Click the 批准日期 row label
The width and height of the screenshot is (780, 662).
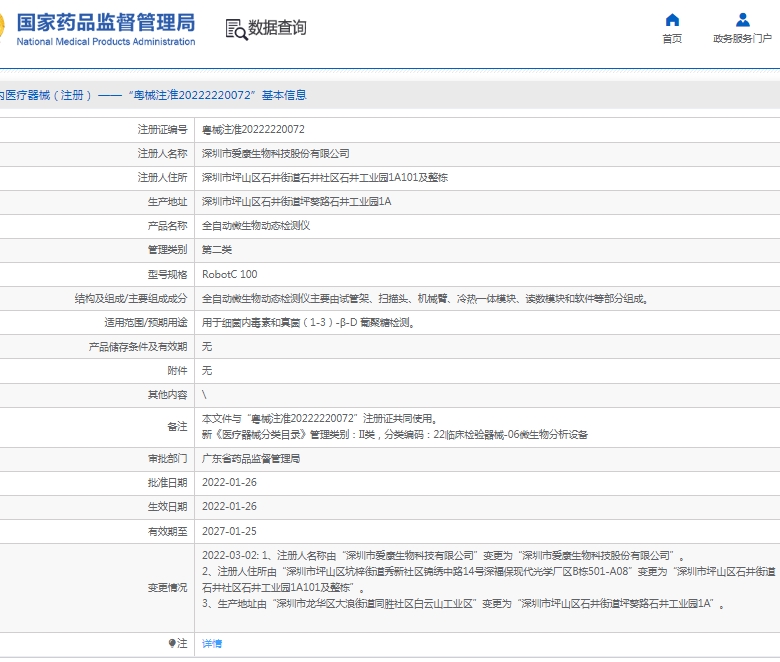(168, 482)
